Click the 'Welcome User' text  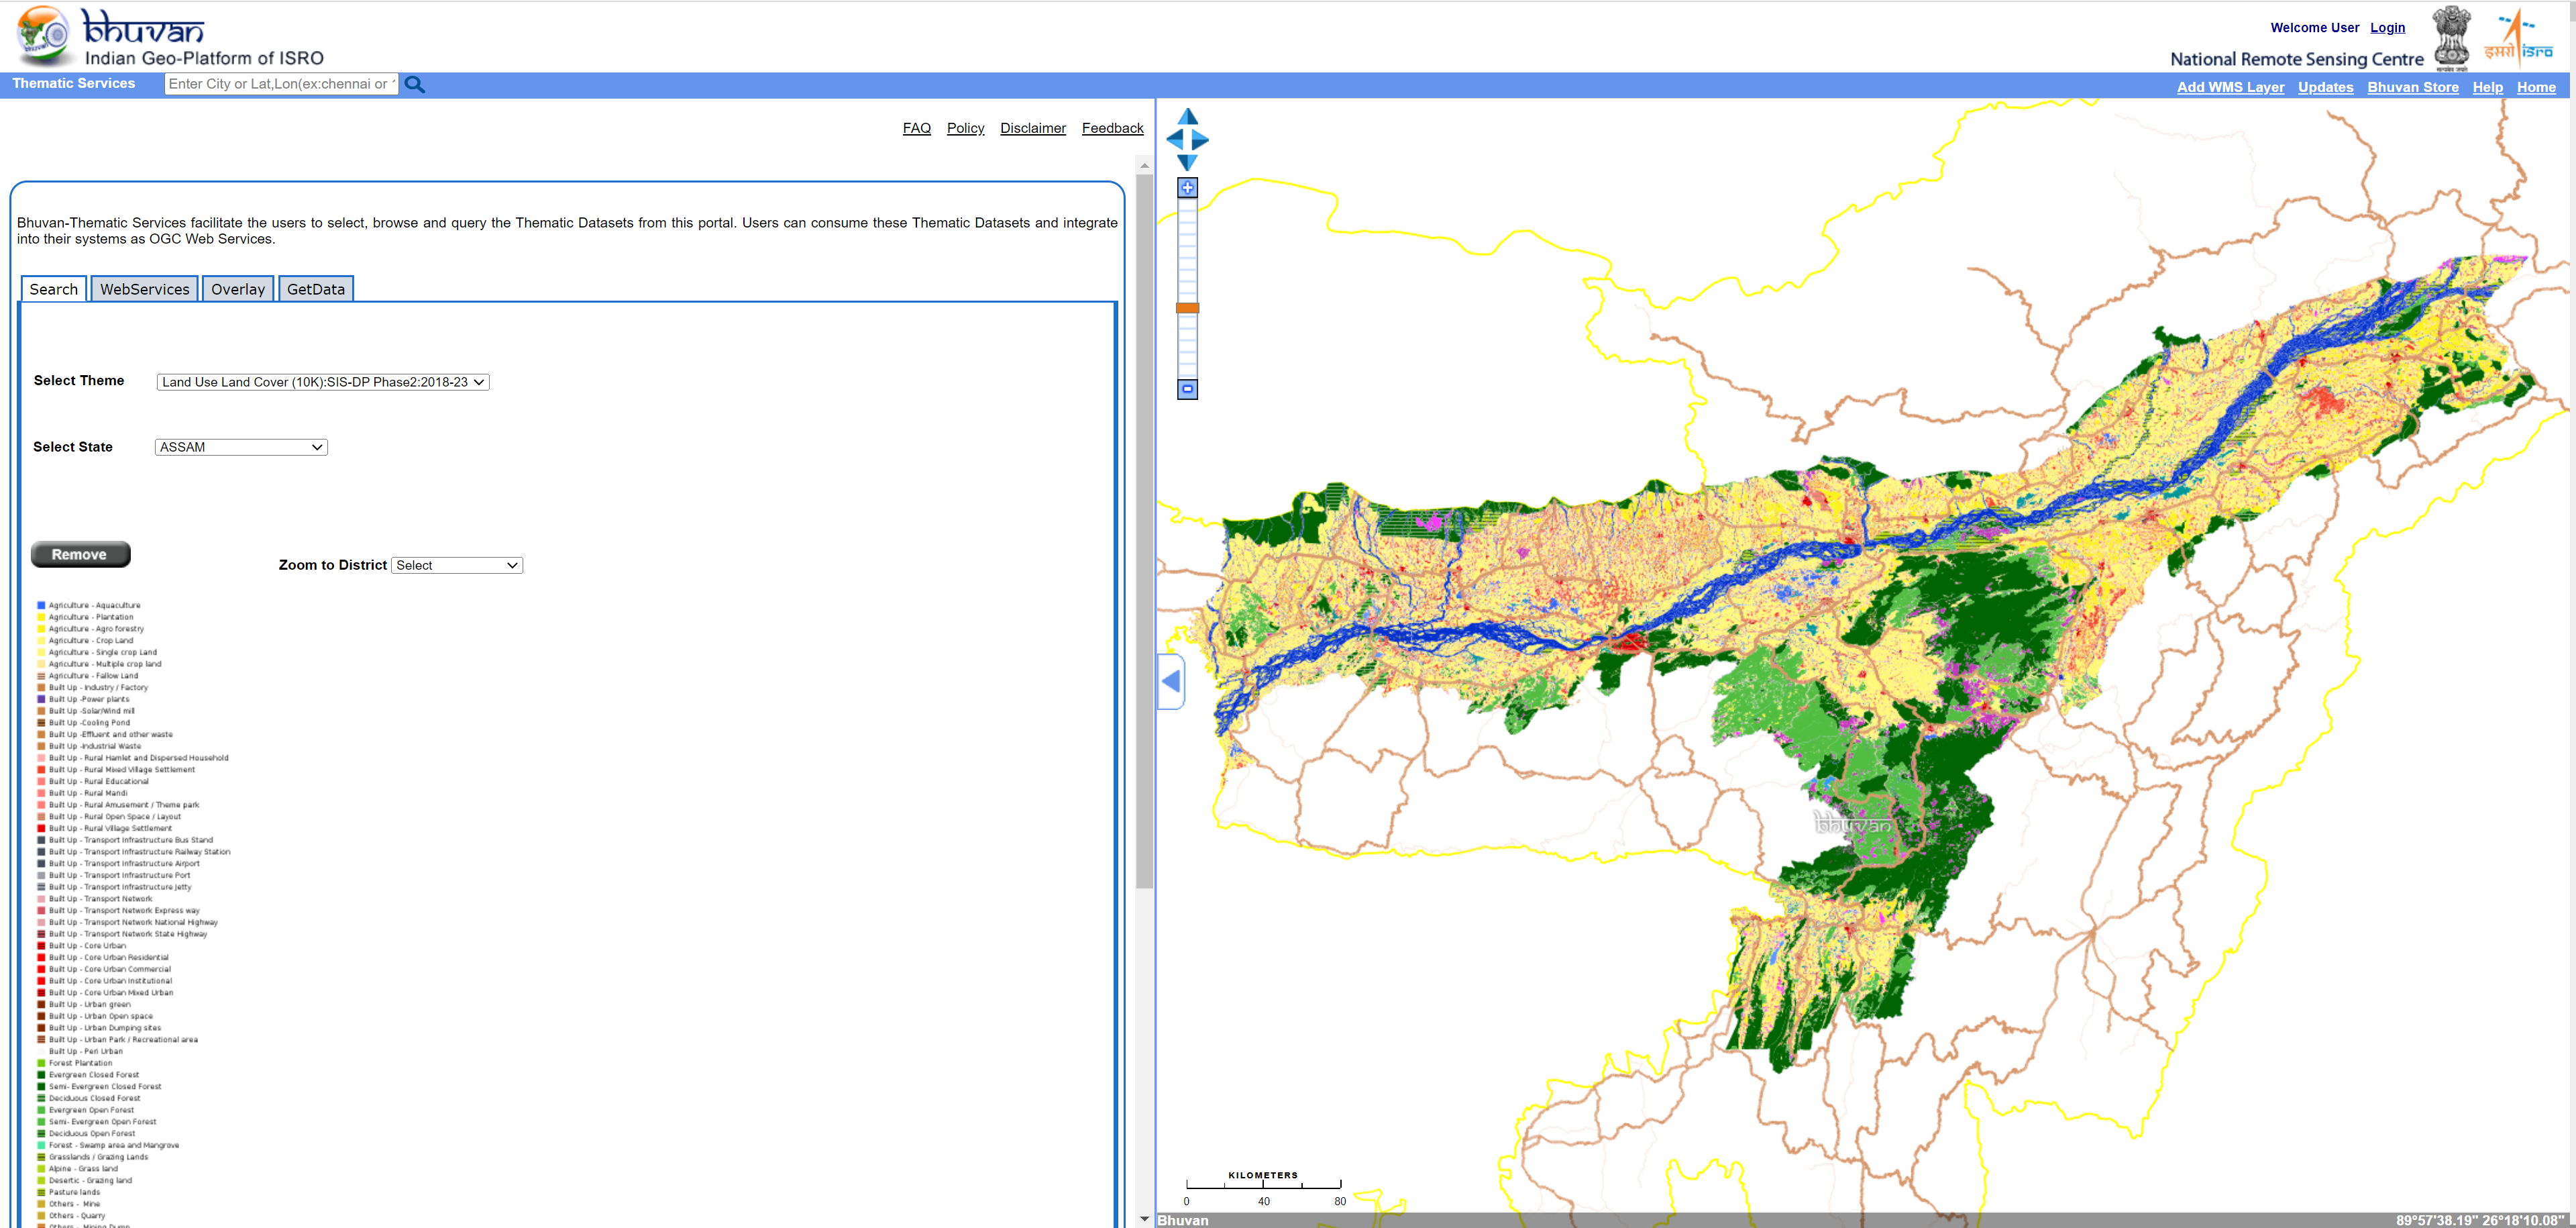2314,28
